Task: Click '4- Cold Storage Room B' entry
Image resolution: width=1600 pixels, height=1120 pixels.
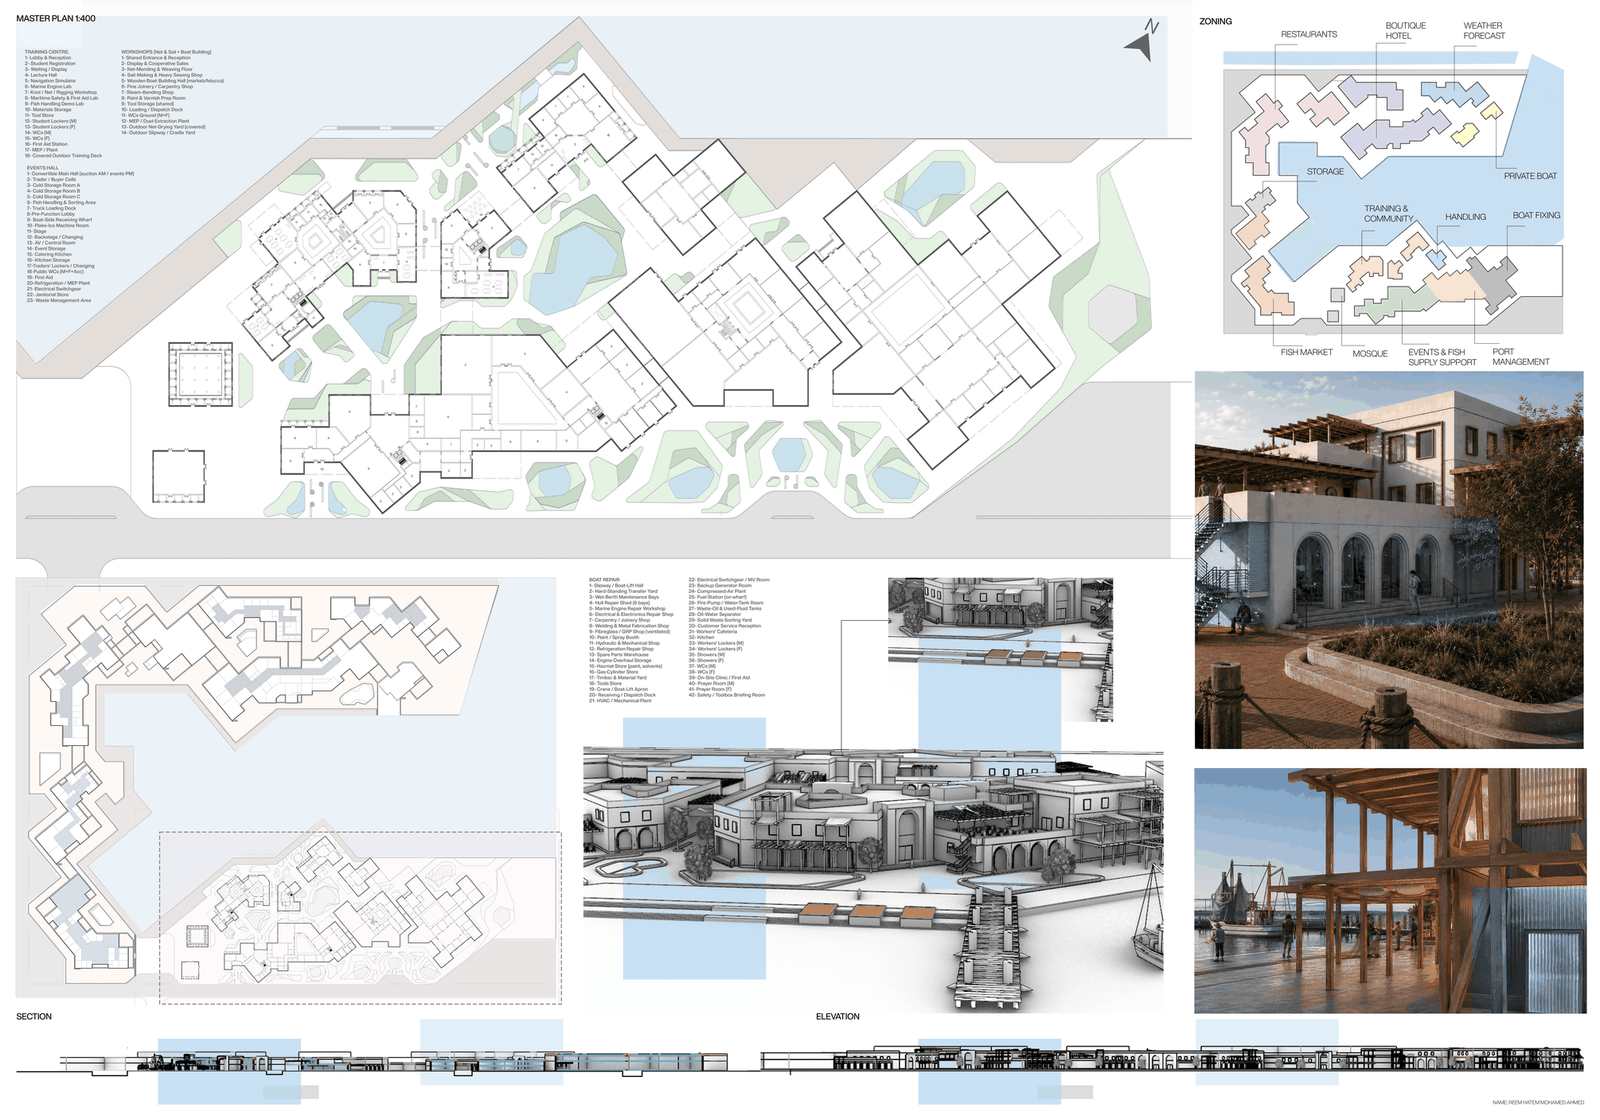Action: tap(53, 191)
